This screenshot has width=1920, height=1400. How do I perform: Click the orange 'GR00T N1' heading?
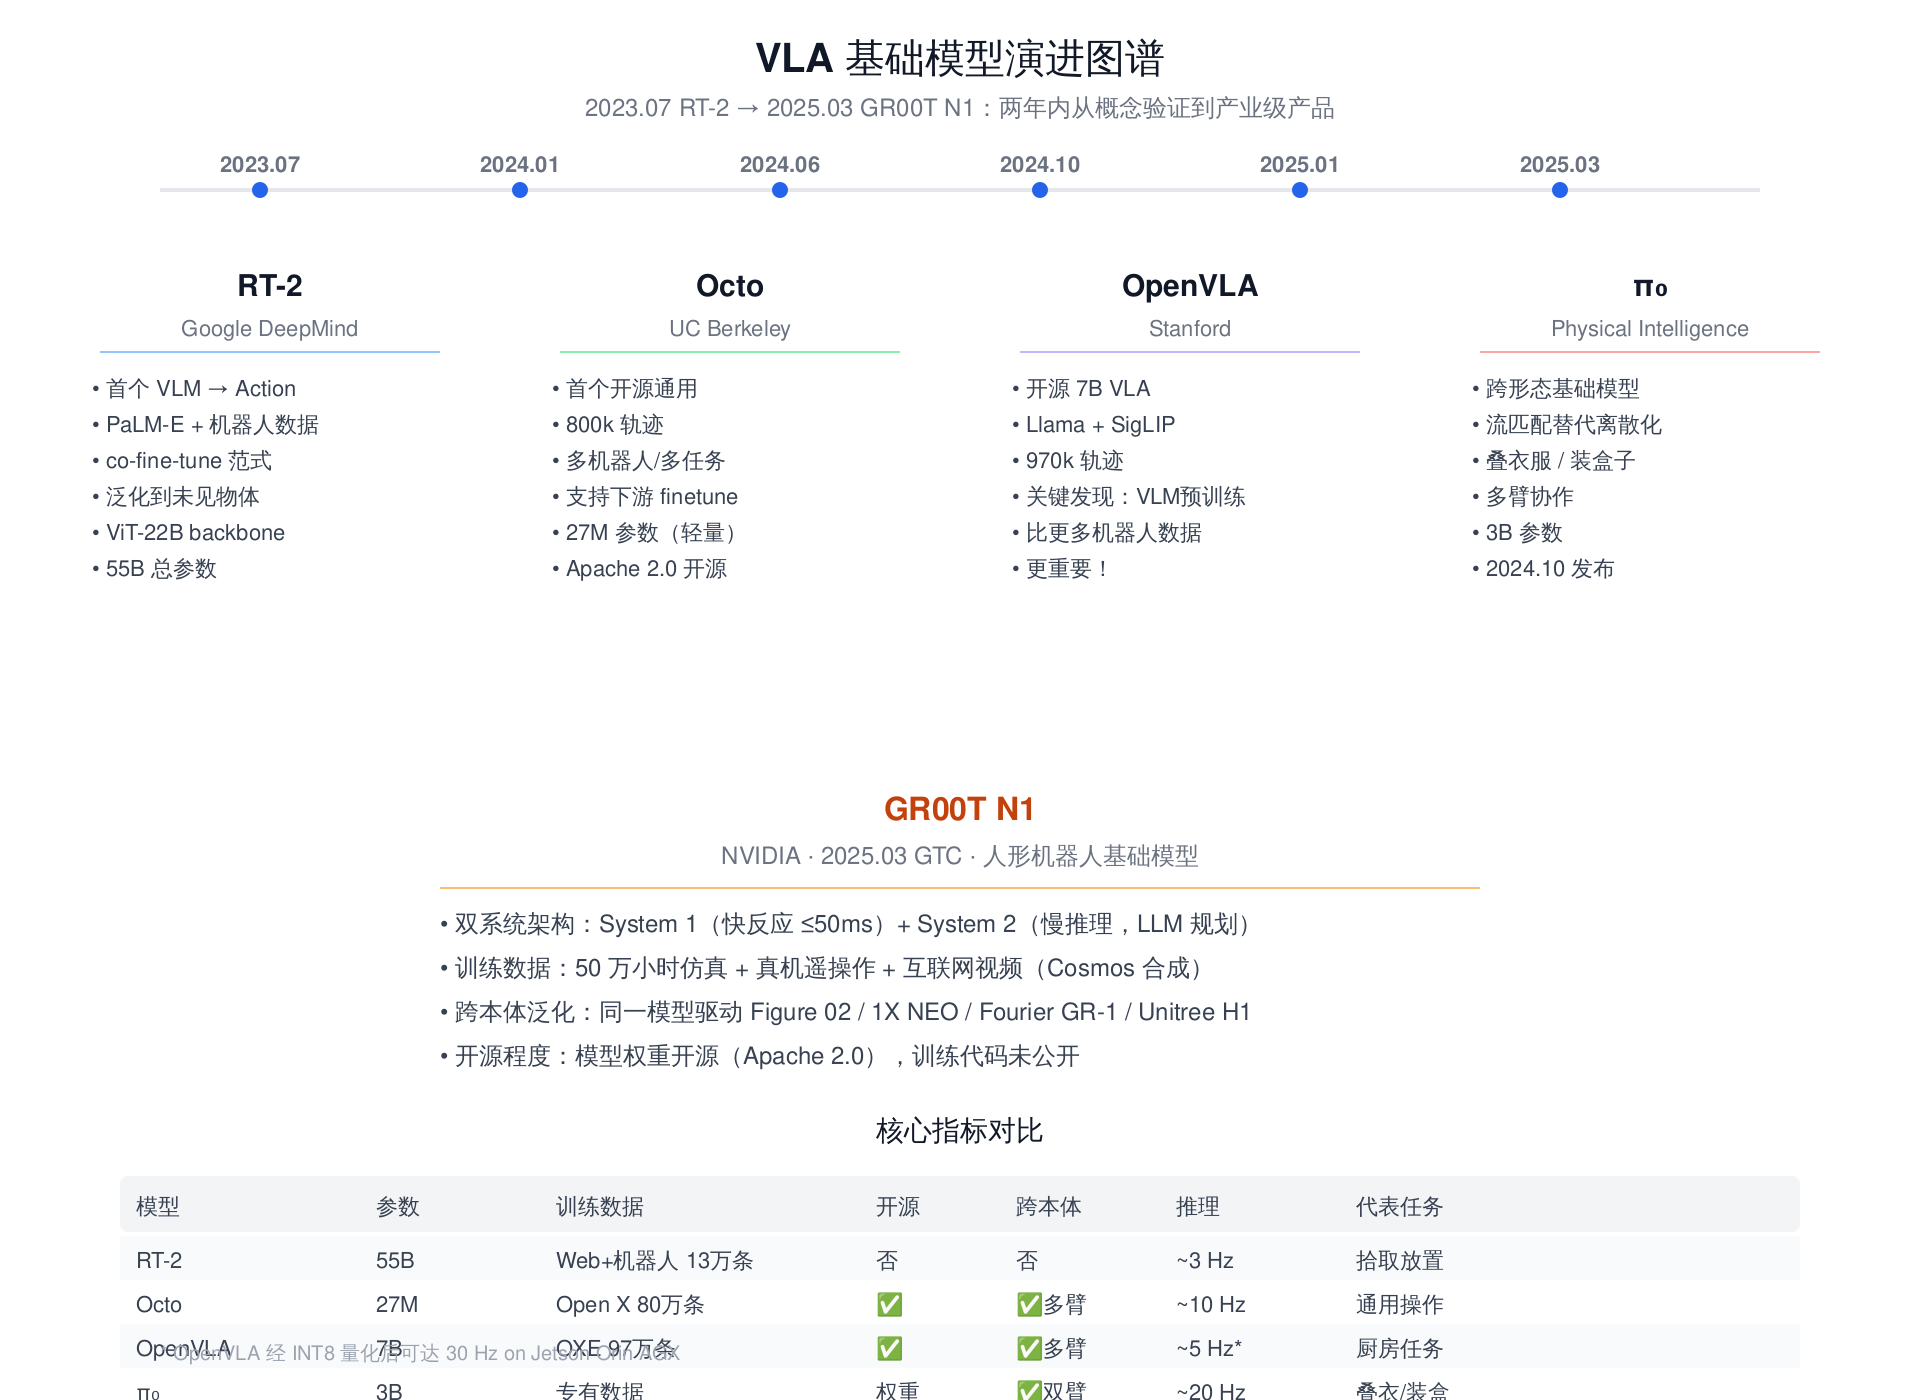(x=960, y=808)
